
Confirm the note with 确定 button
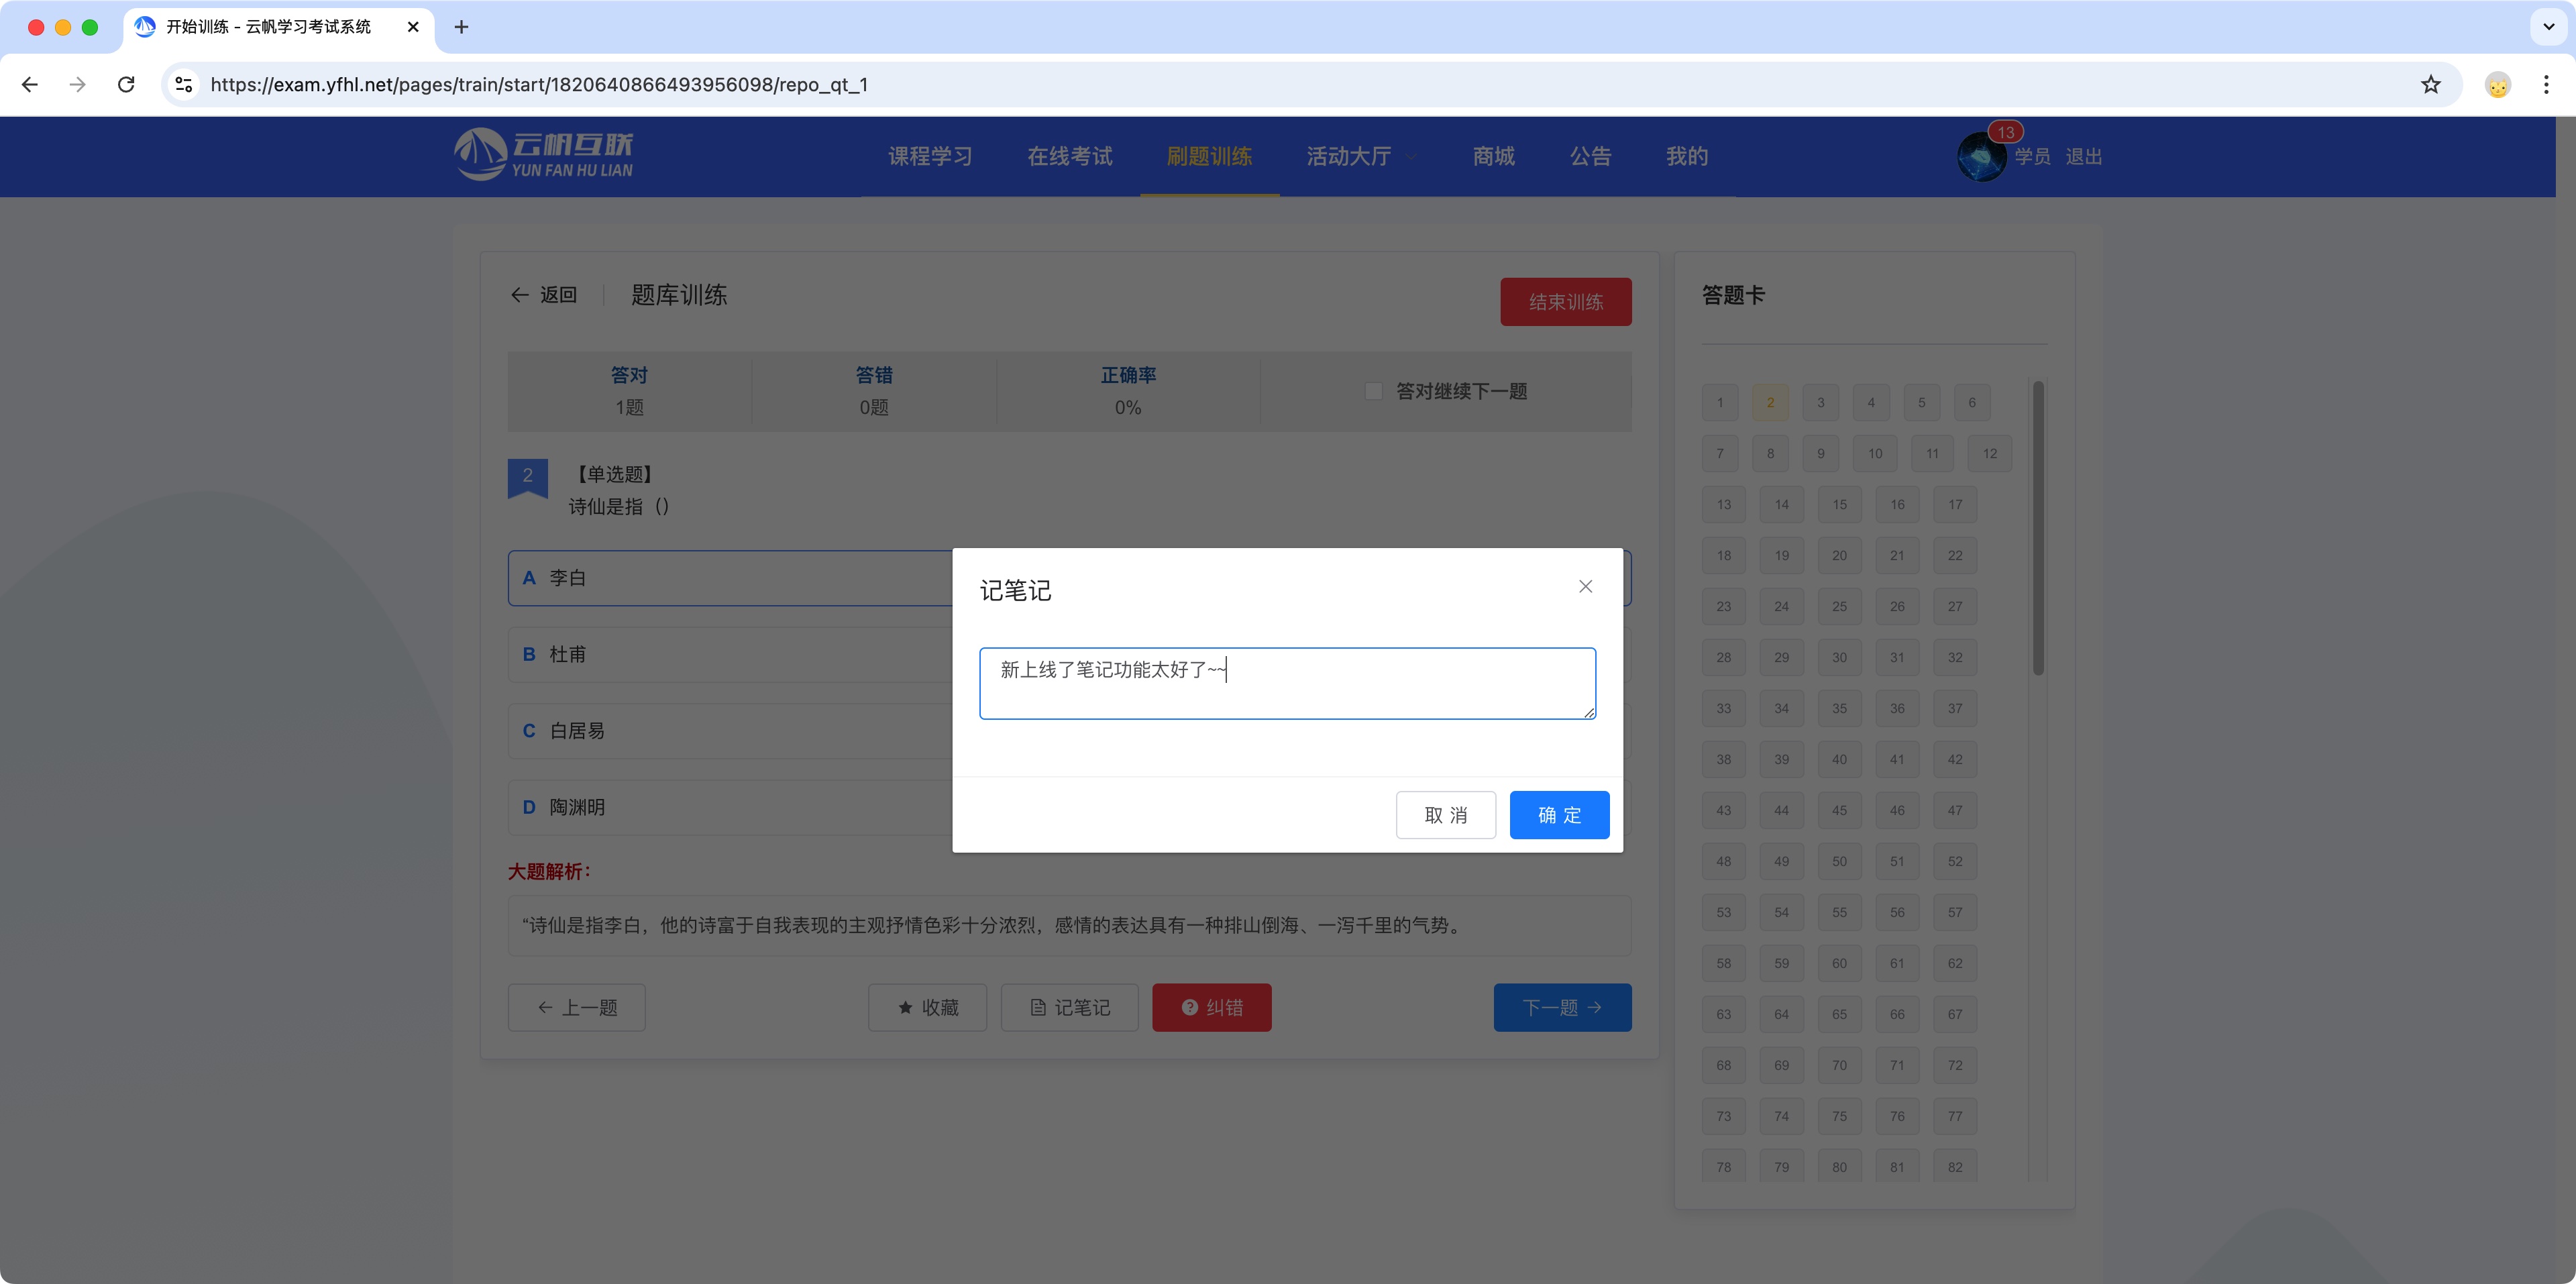1559,815
